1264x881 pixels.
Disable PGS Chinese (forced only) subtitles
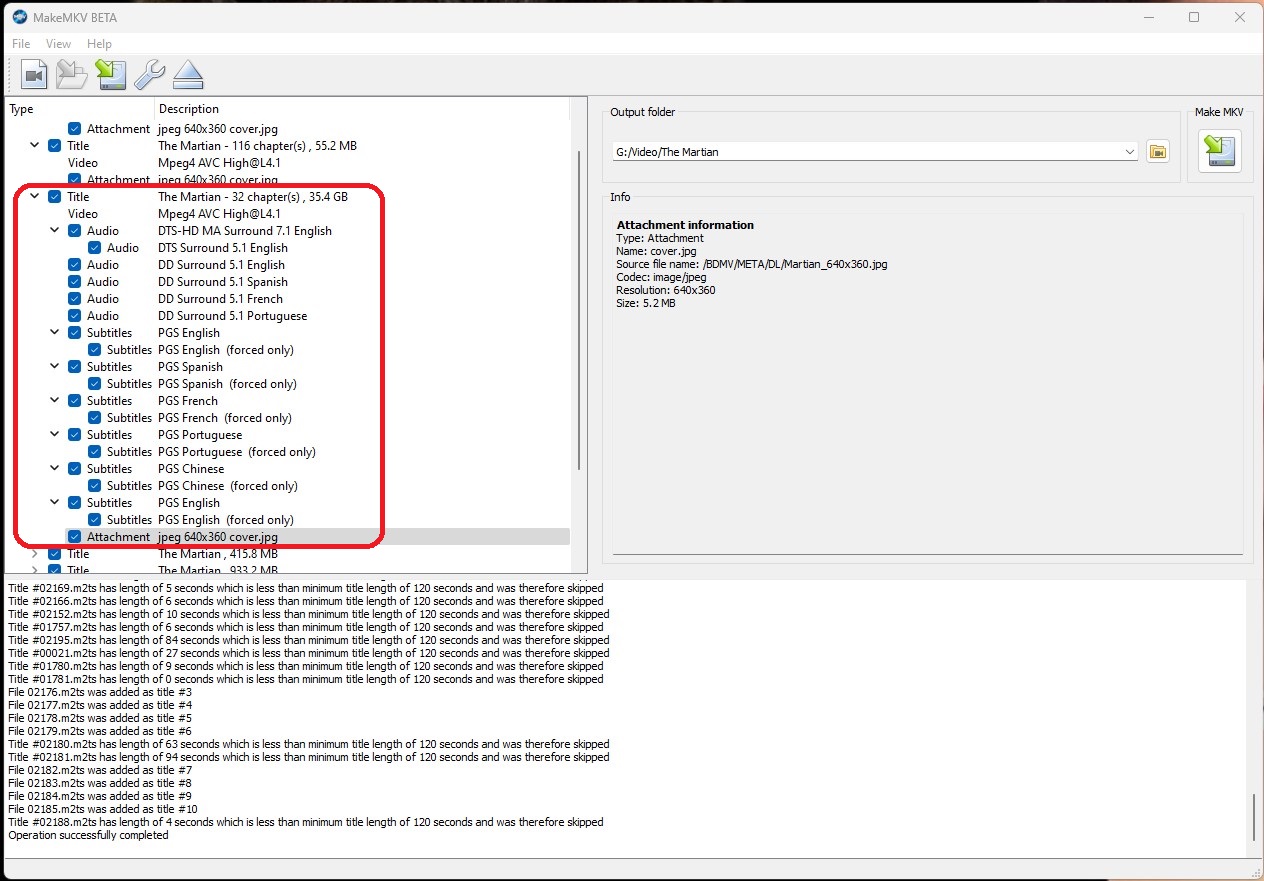[95, 486]
